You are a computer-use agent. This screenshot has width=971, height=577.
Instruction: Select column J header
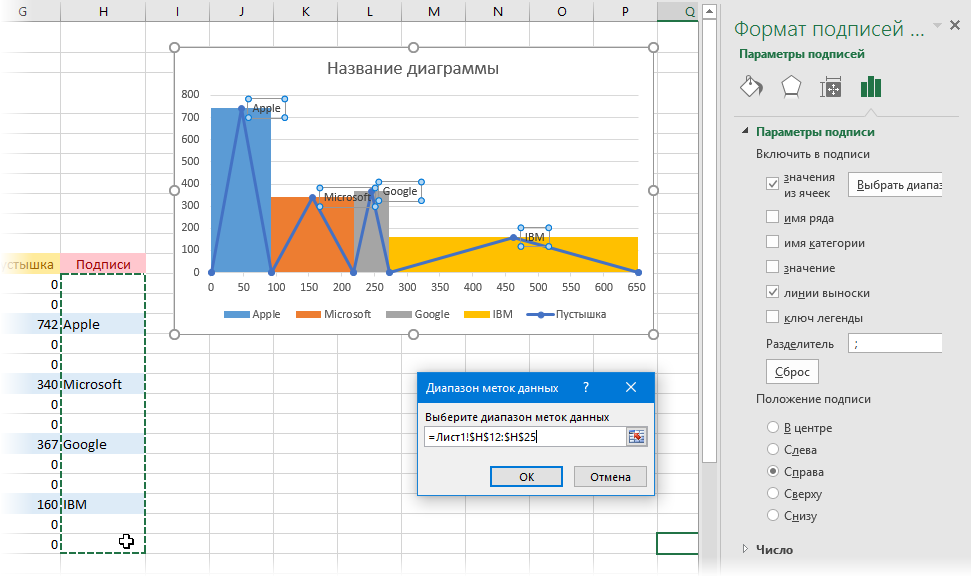pos(241,11)
